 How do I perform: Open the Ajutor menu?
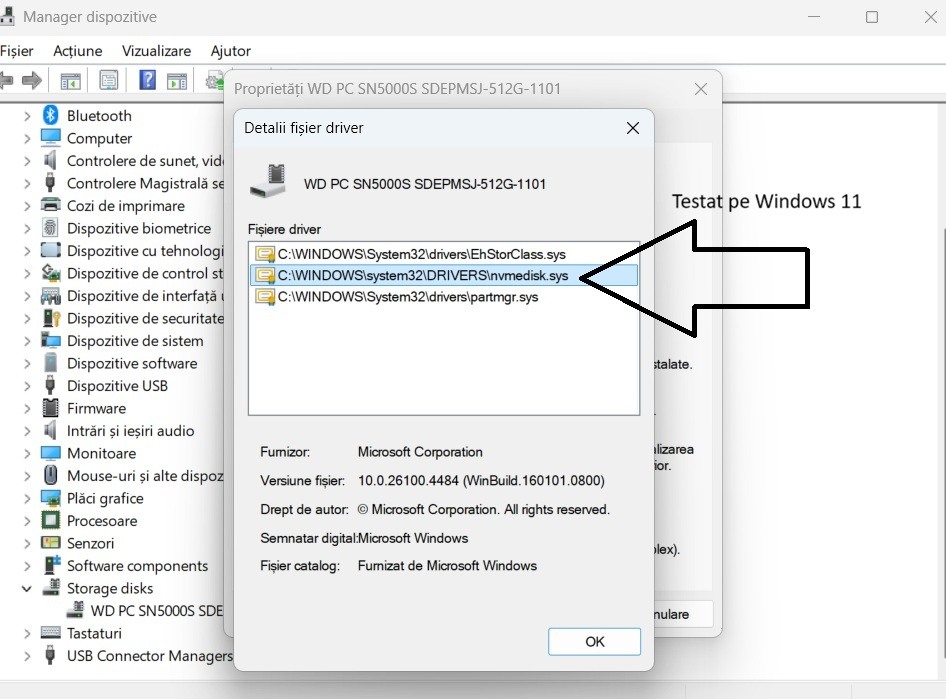(230, 51)
